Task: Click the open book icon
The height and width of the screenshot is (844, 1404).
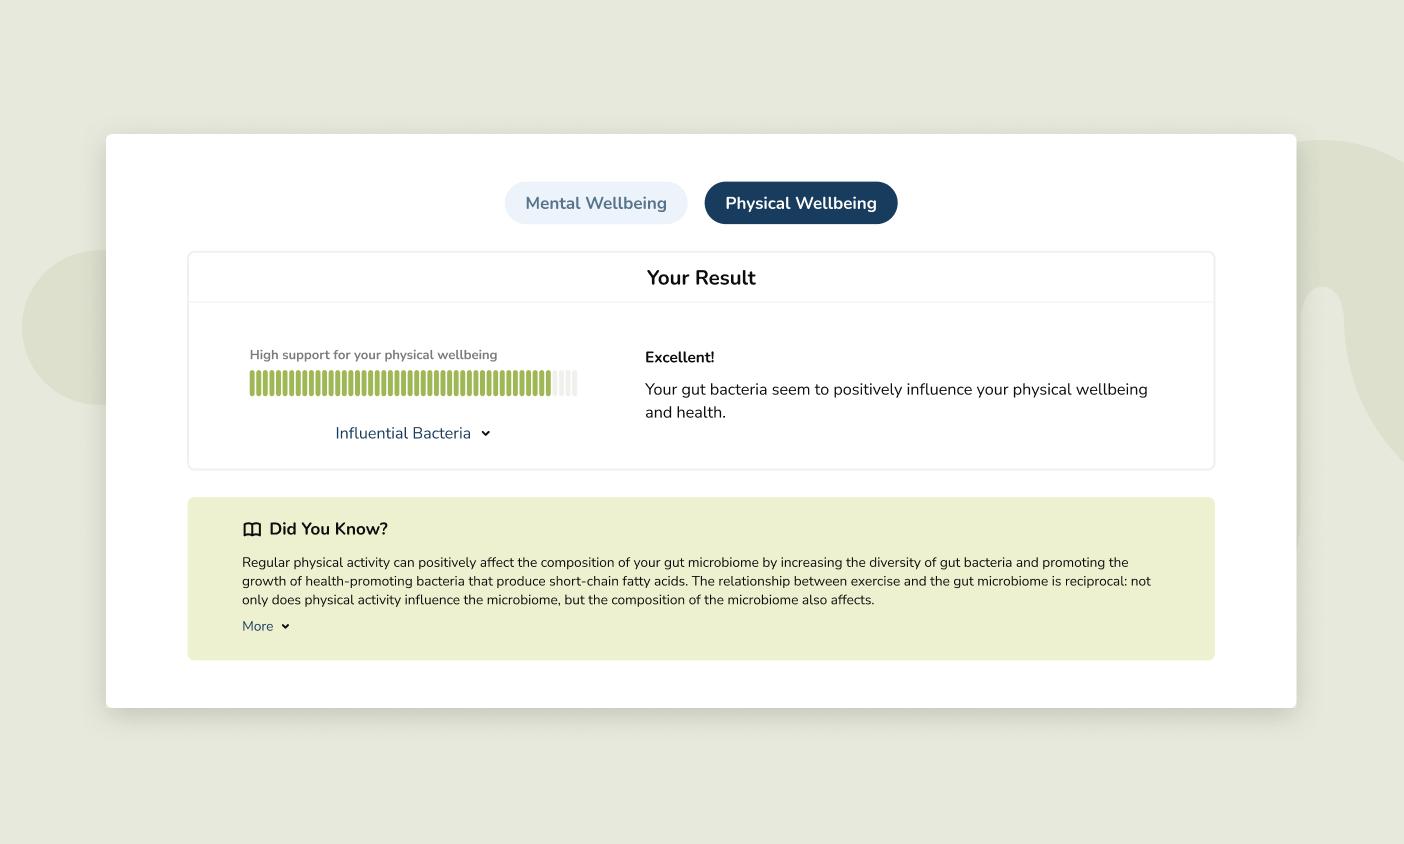Action: [252, 529]
